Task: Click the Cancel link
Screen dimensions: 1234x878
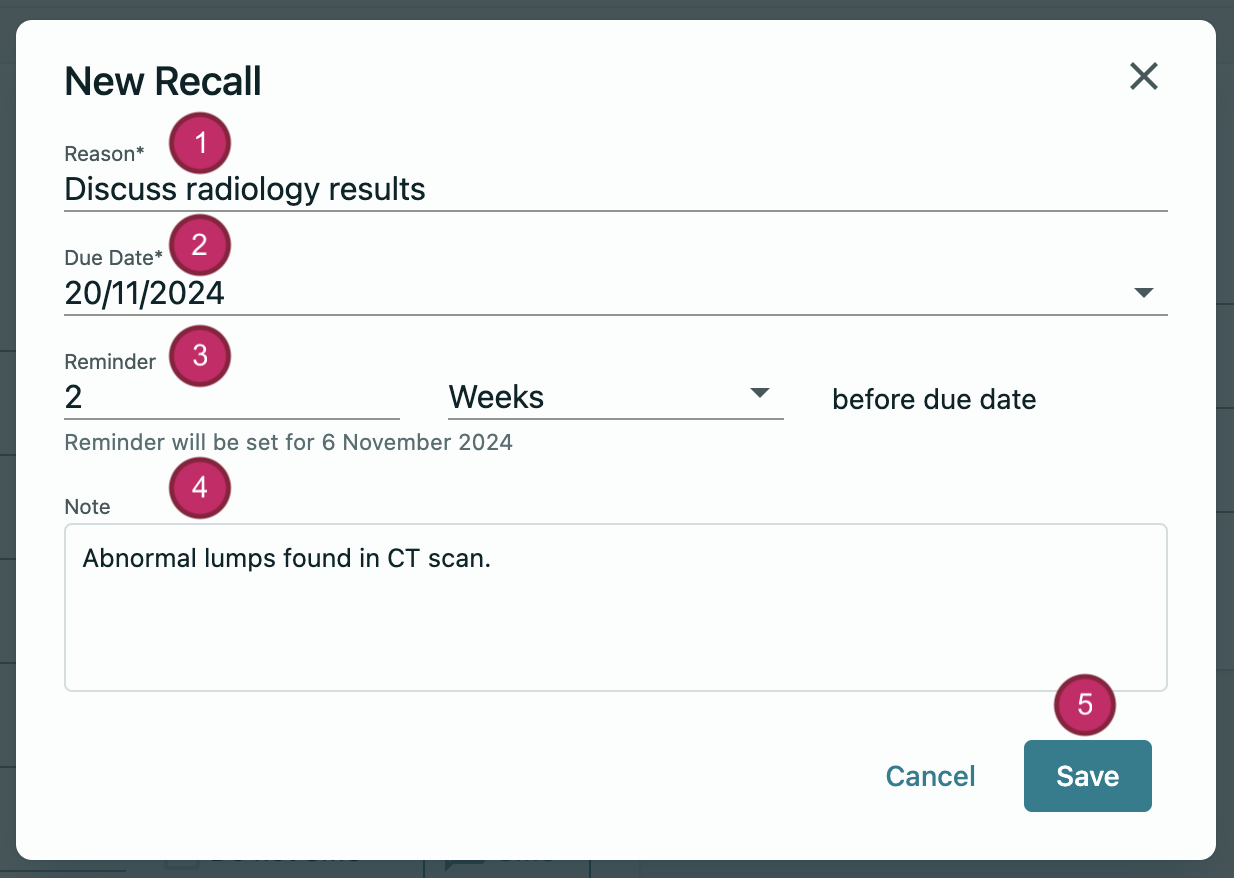Action: click(x=930, y=776)
